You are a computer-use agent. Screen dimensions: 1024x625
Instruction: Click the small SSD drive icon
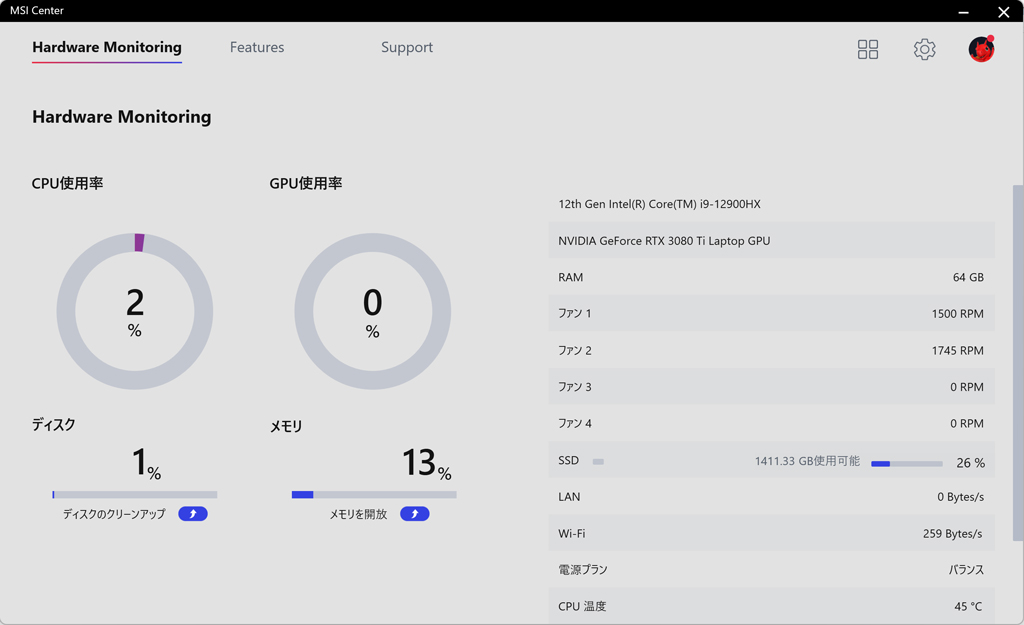pyautogui.click(x=598, y=462)
